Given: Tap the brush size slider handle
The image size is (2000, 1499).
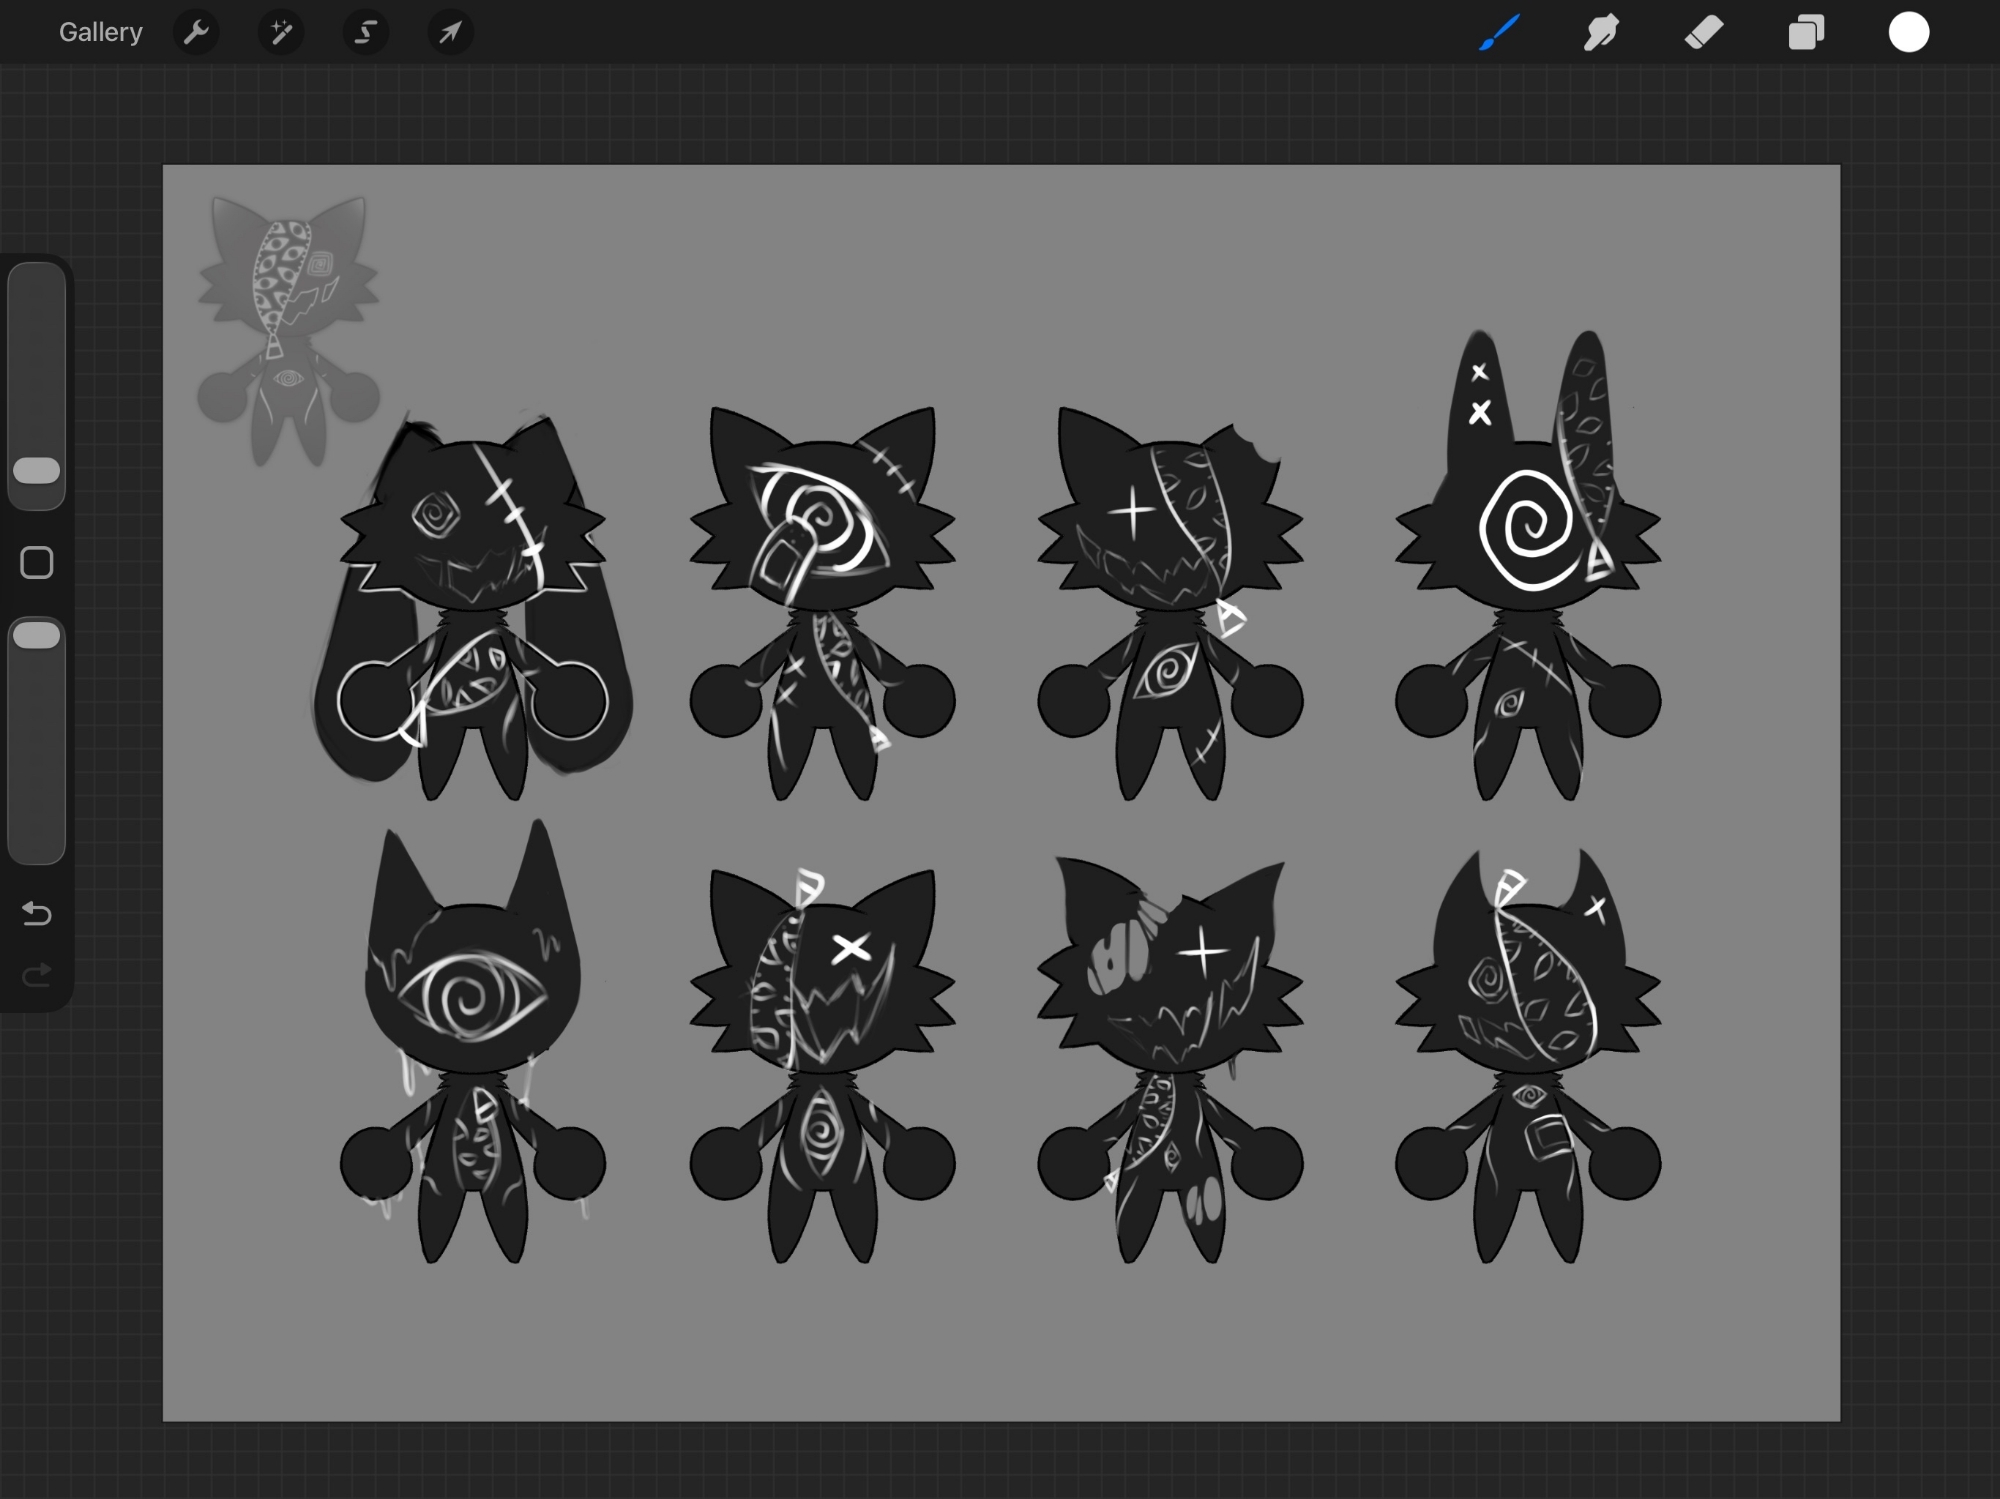Looking at the screenshot, I should point(37,471).
